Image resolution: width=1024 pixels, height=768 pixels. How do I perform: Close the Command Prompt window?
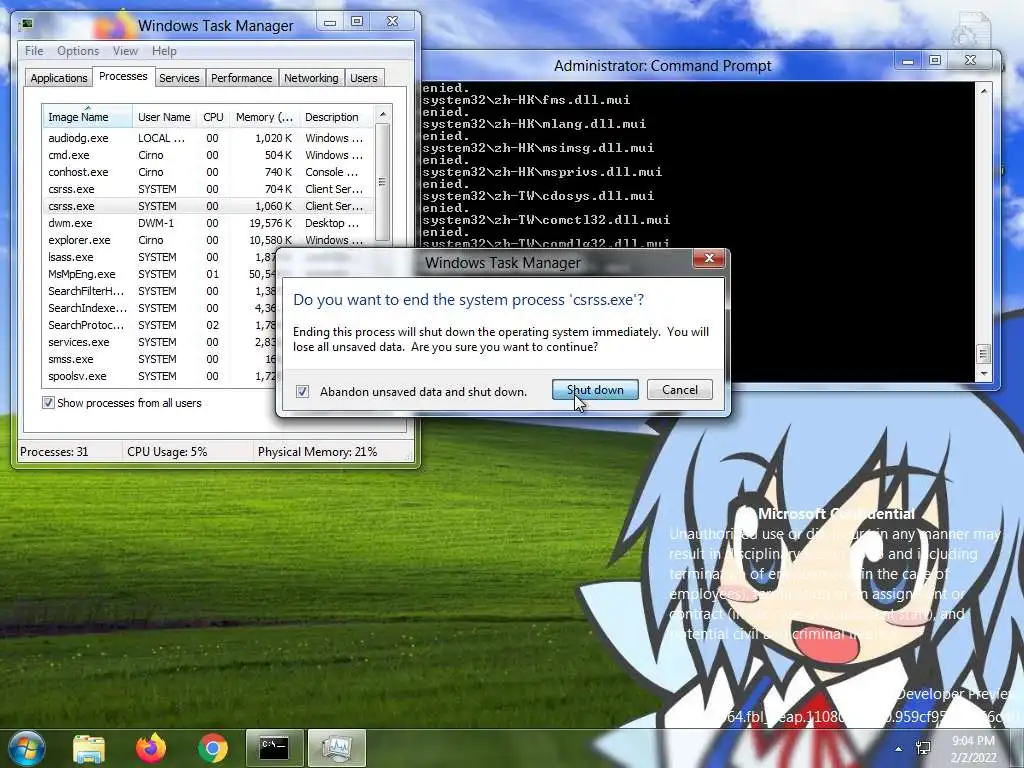click(x=971, y=61)
